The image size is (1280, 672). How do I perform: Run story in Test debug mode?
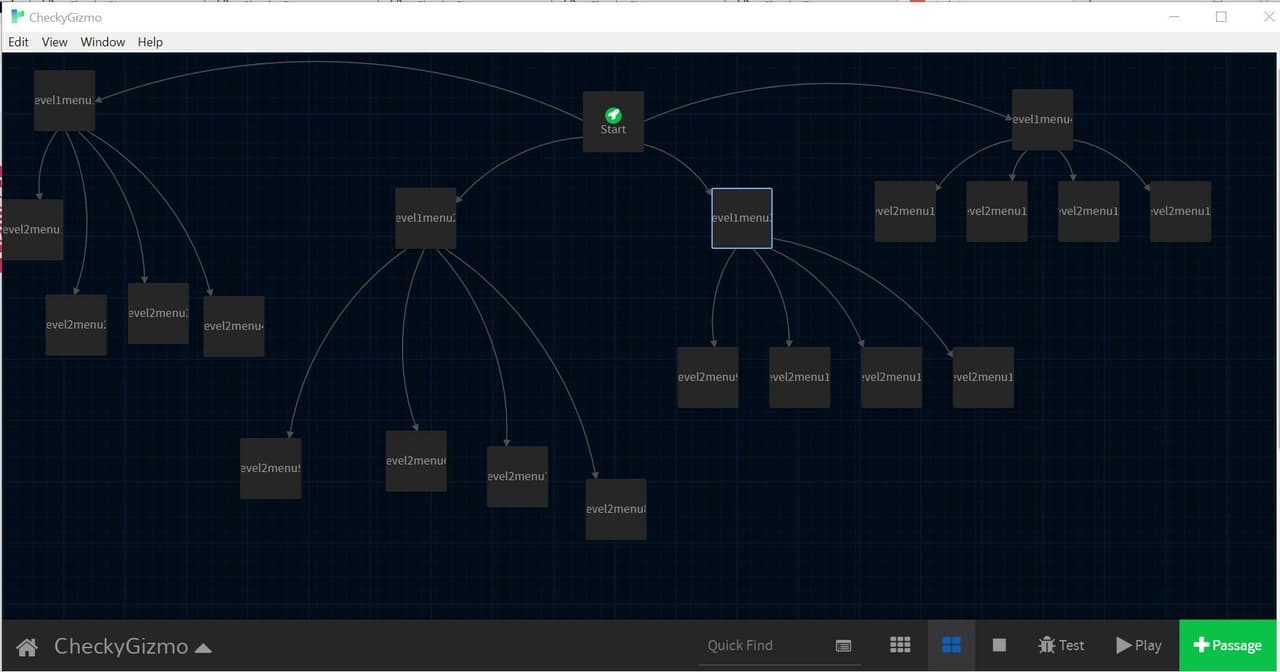coord(1061,645)
